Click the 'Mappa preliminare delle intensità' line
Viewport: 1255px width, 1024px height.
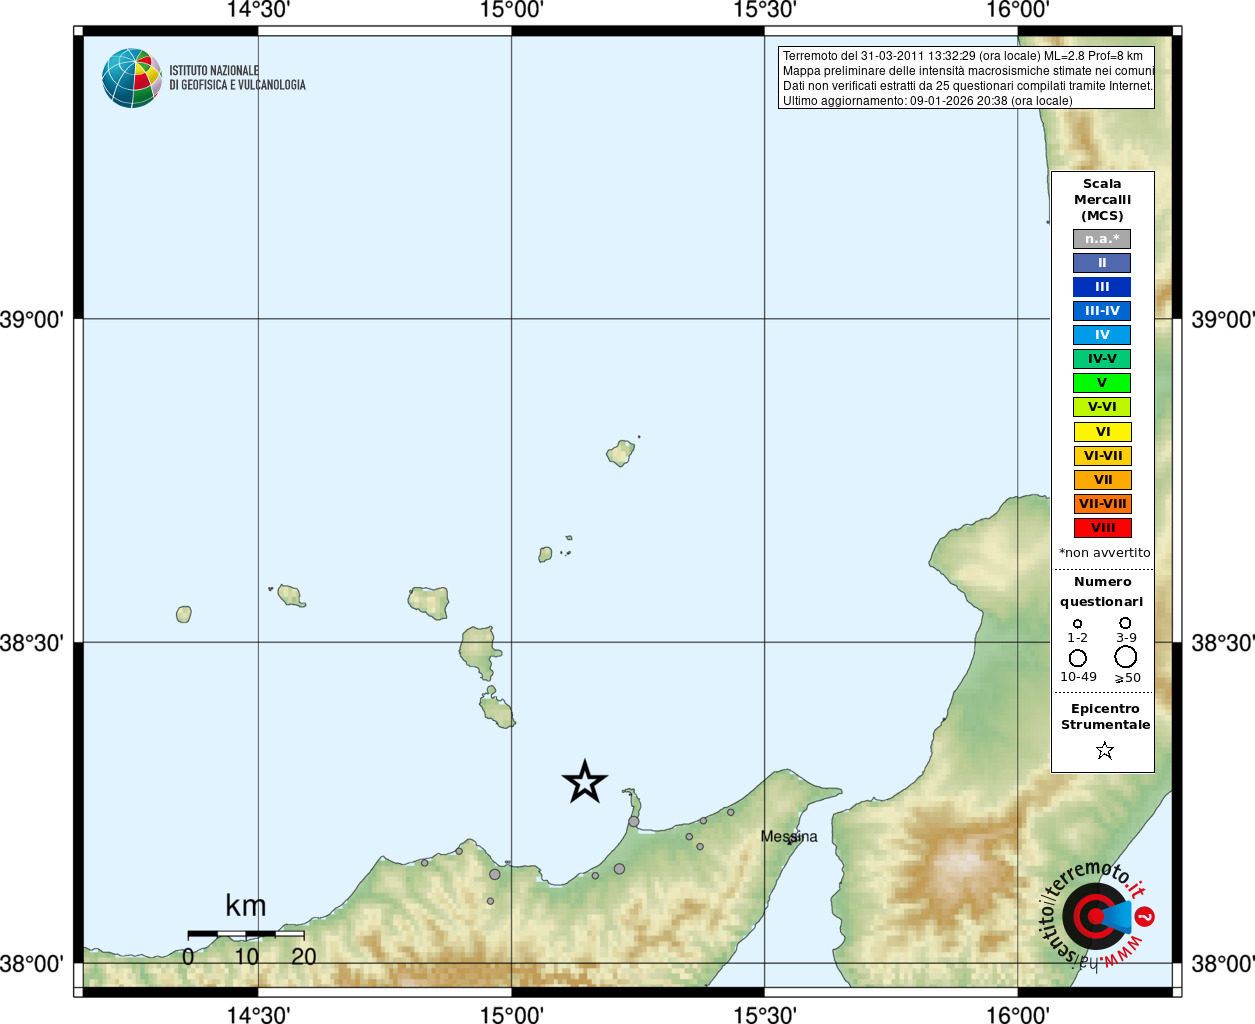[x=969, y=71]
